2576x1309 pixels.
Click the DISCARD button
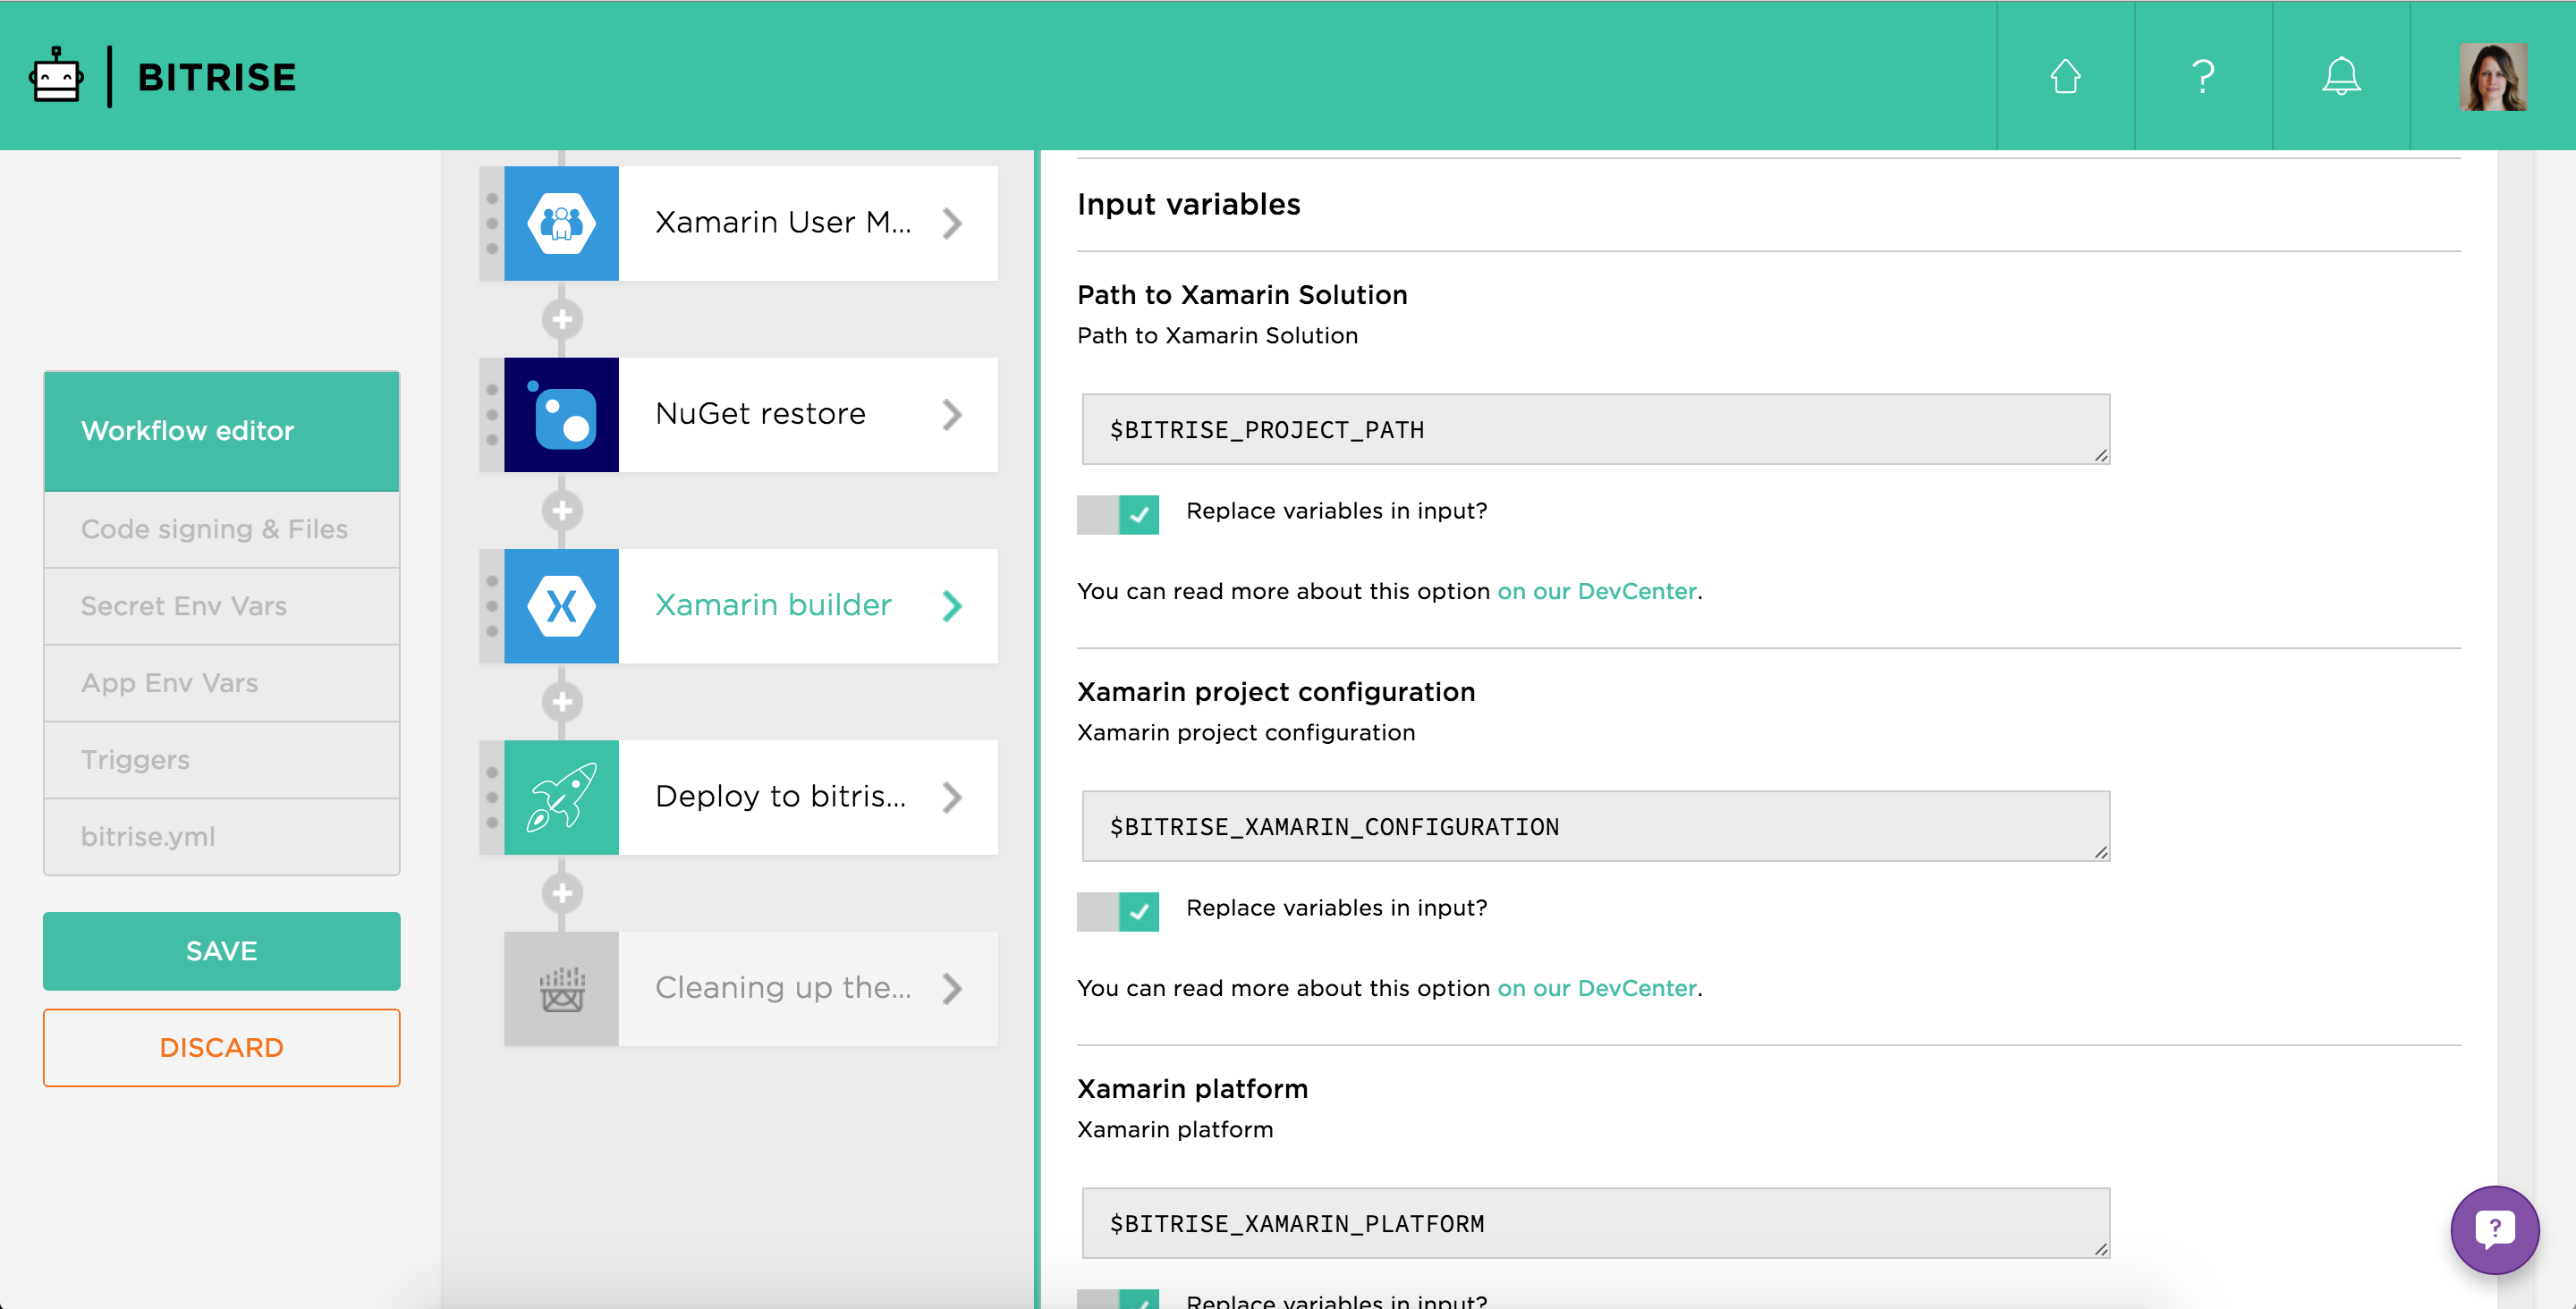221,1048
